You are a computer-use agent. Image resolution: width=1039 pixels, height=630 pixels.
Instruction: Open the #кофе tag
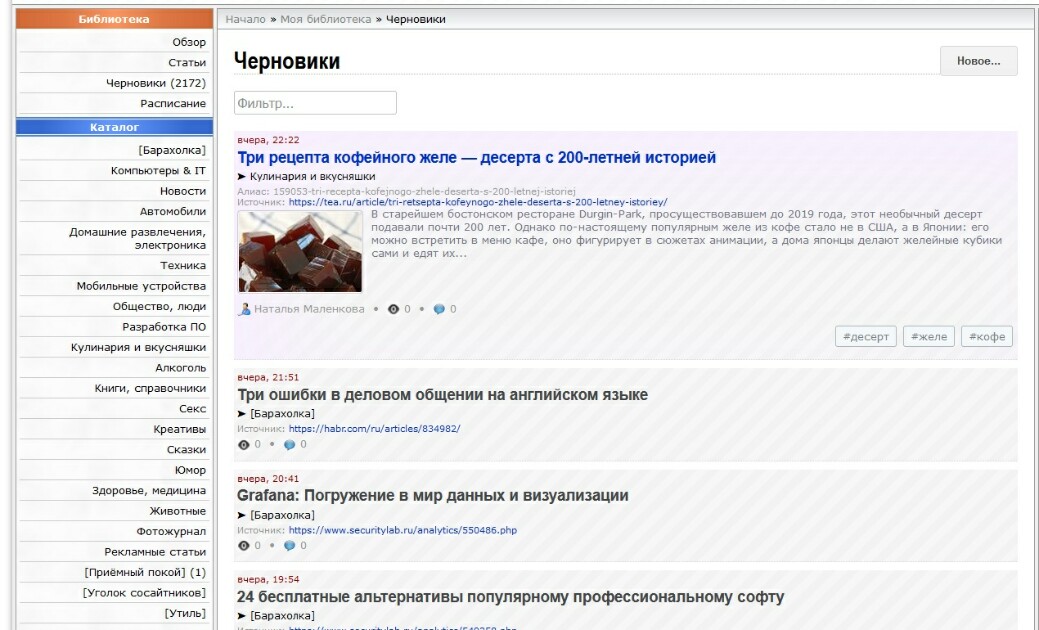coord(987,337)
